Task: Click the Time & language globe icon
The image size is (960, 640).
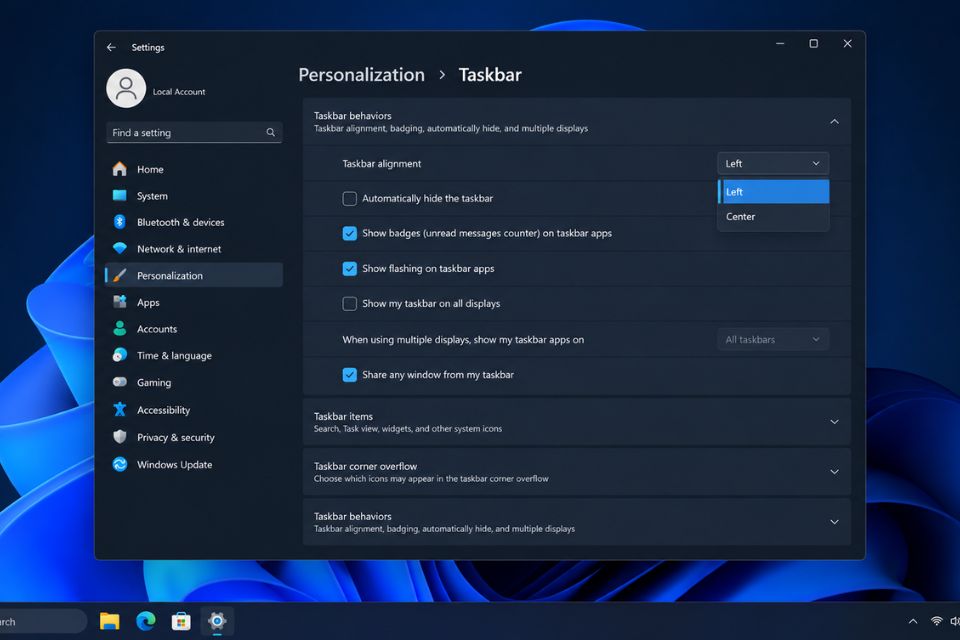Action: pos(120,355)
